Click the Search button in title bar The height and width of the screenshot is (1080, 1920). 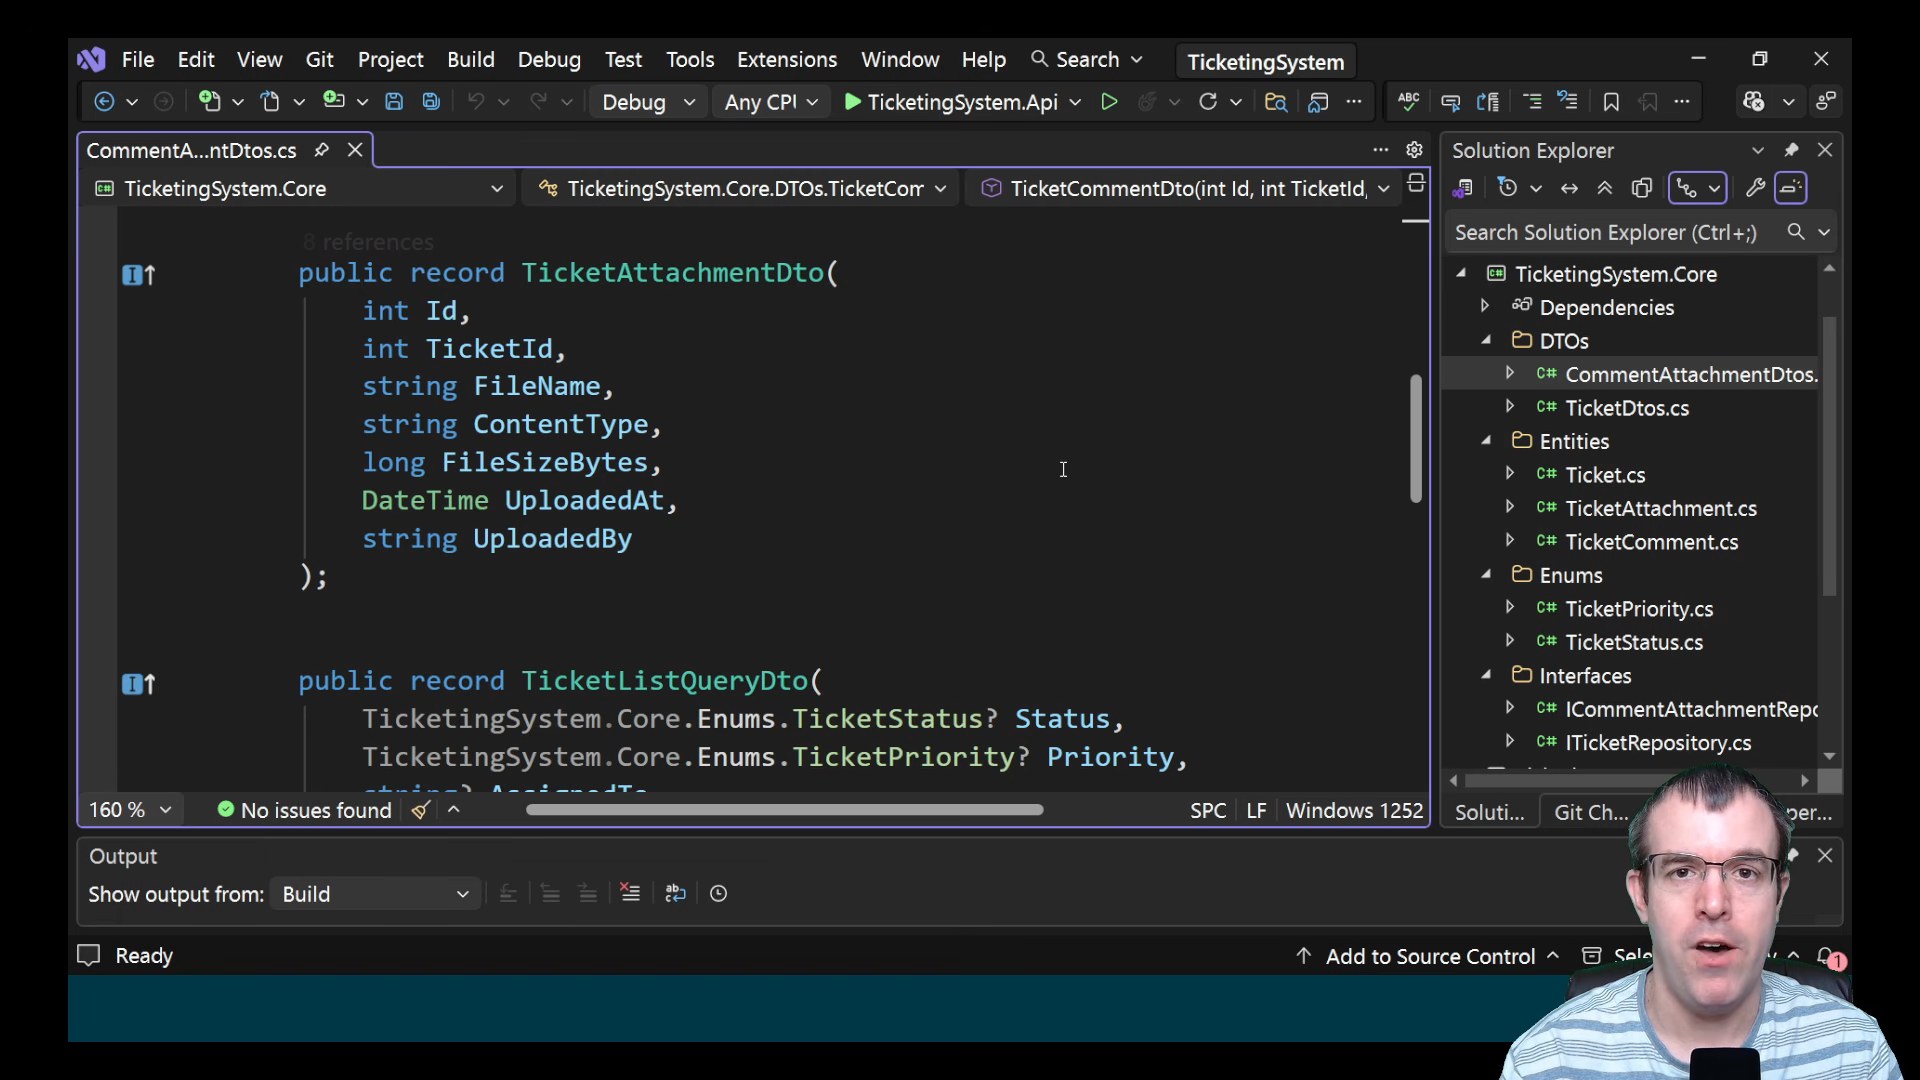point(1086,60)
